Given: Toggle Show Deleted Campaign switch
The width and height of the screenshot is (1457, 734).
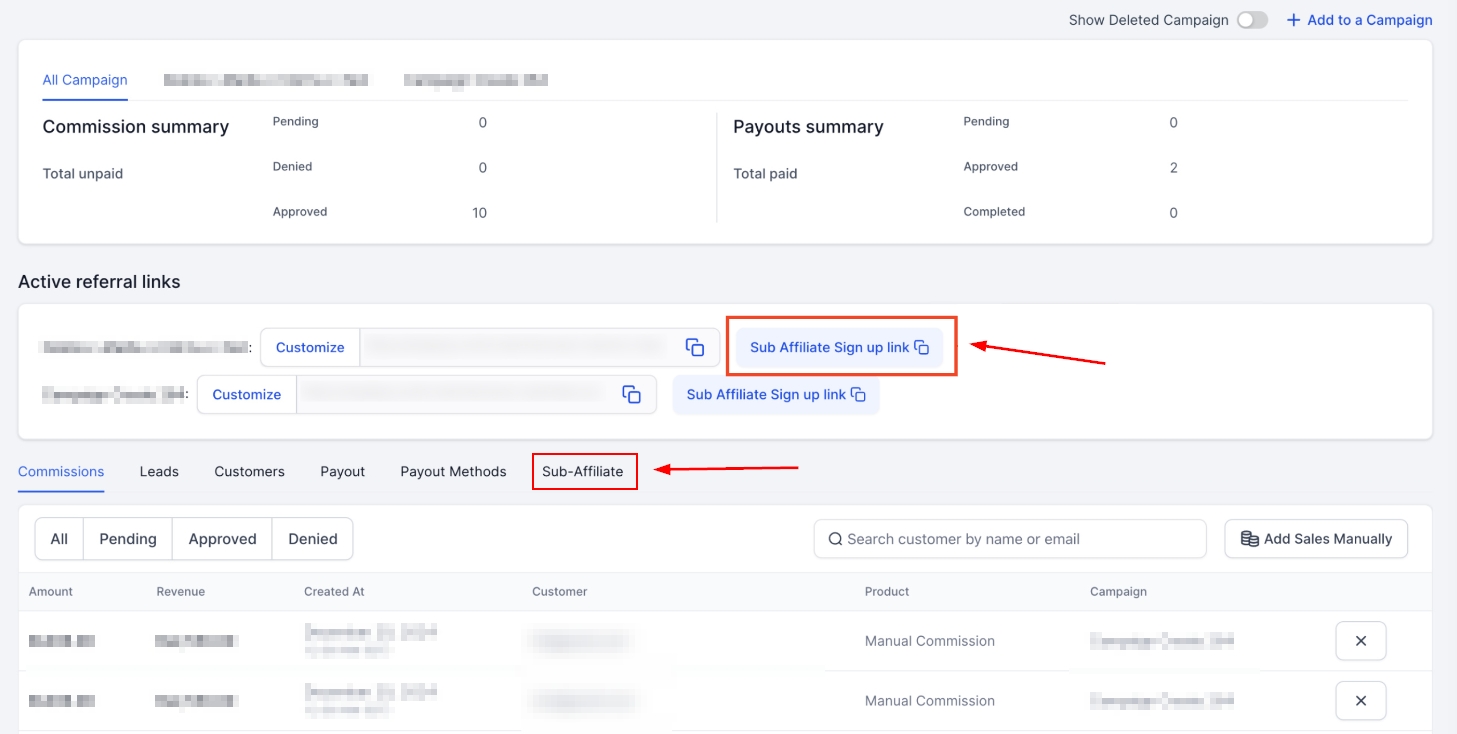Looking at the screenshot, I should 1251,20.
